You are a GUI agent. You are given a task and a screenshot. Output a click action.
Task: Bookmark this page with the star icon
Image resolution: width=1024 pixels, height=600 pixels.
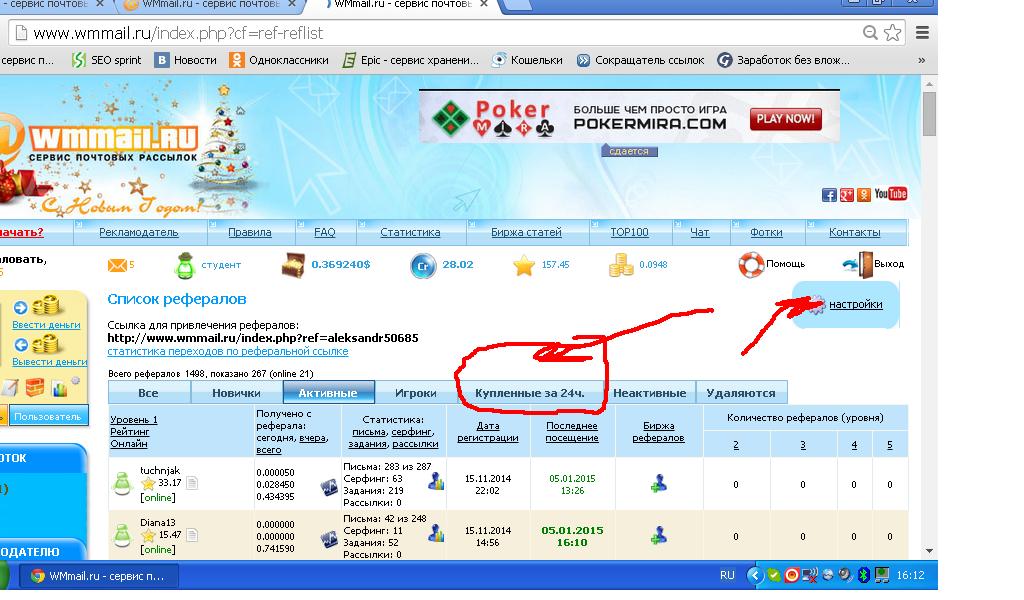pyautogui.click(x=893, y=33)
